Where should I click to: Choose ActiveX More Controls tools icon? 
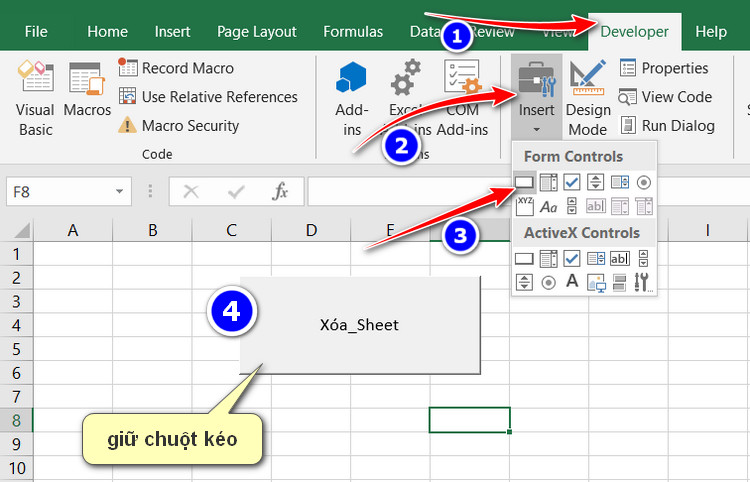(643, 282)
